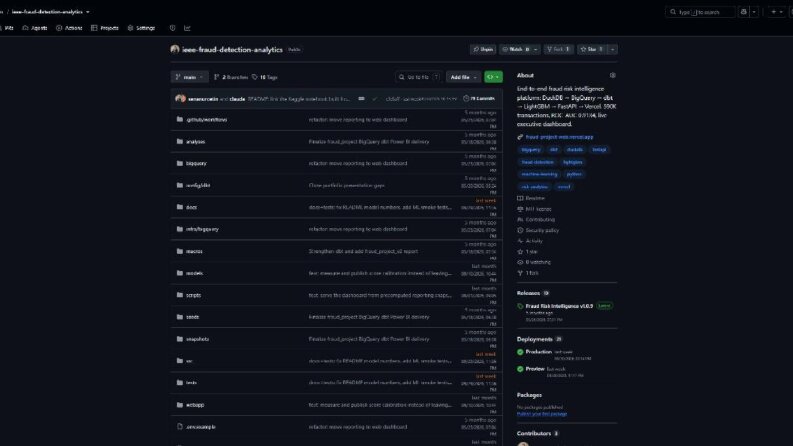View the 1 fork link in About
This screenshot has height=446, width=793.
click(528, 273)
